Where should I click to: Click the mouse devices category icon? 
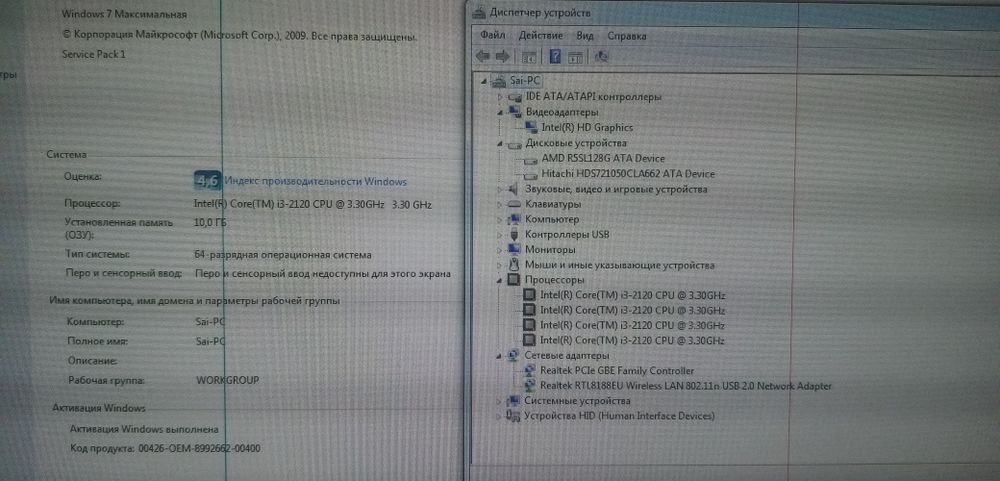coord(515,265)
